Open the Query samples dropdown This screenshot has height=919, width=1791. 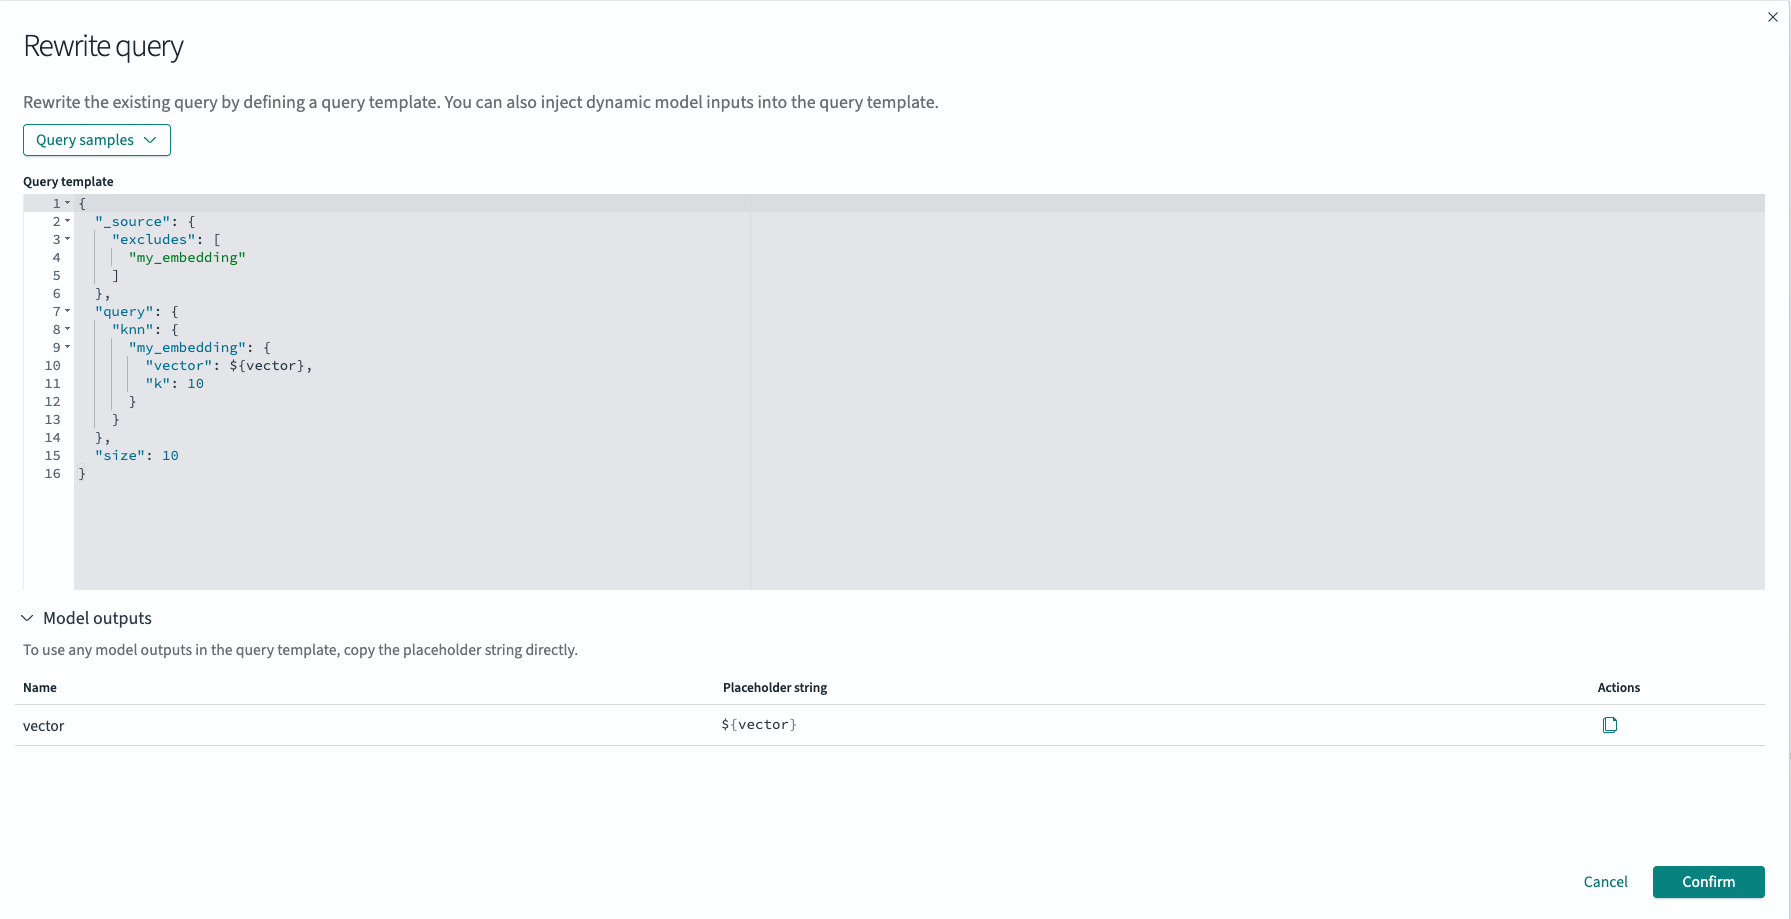[x=96, y=140]
